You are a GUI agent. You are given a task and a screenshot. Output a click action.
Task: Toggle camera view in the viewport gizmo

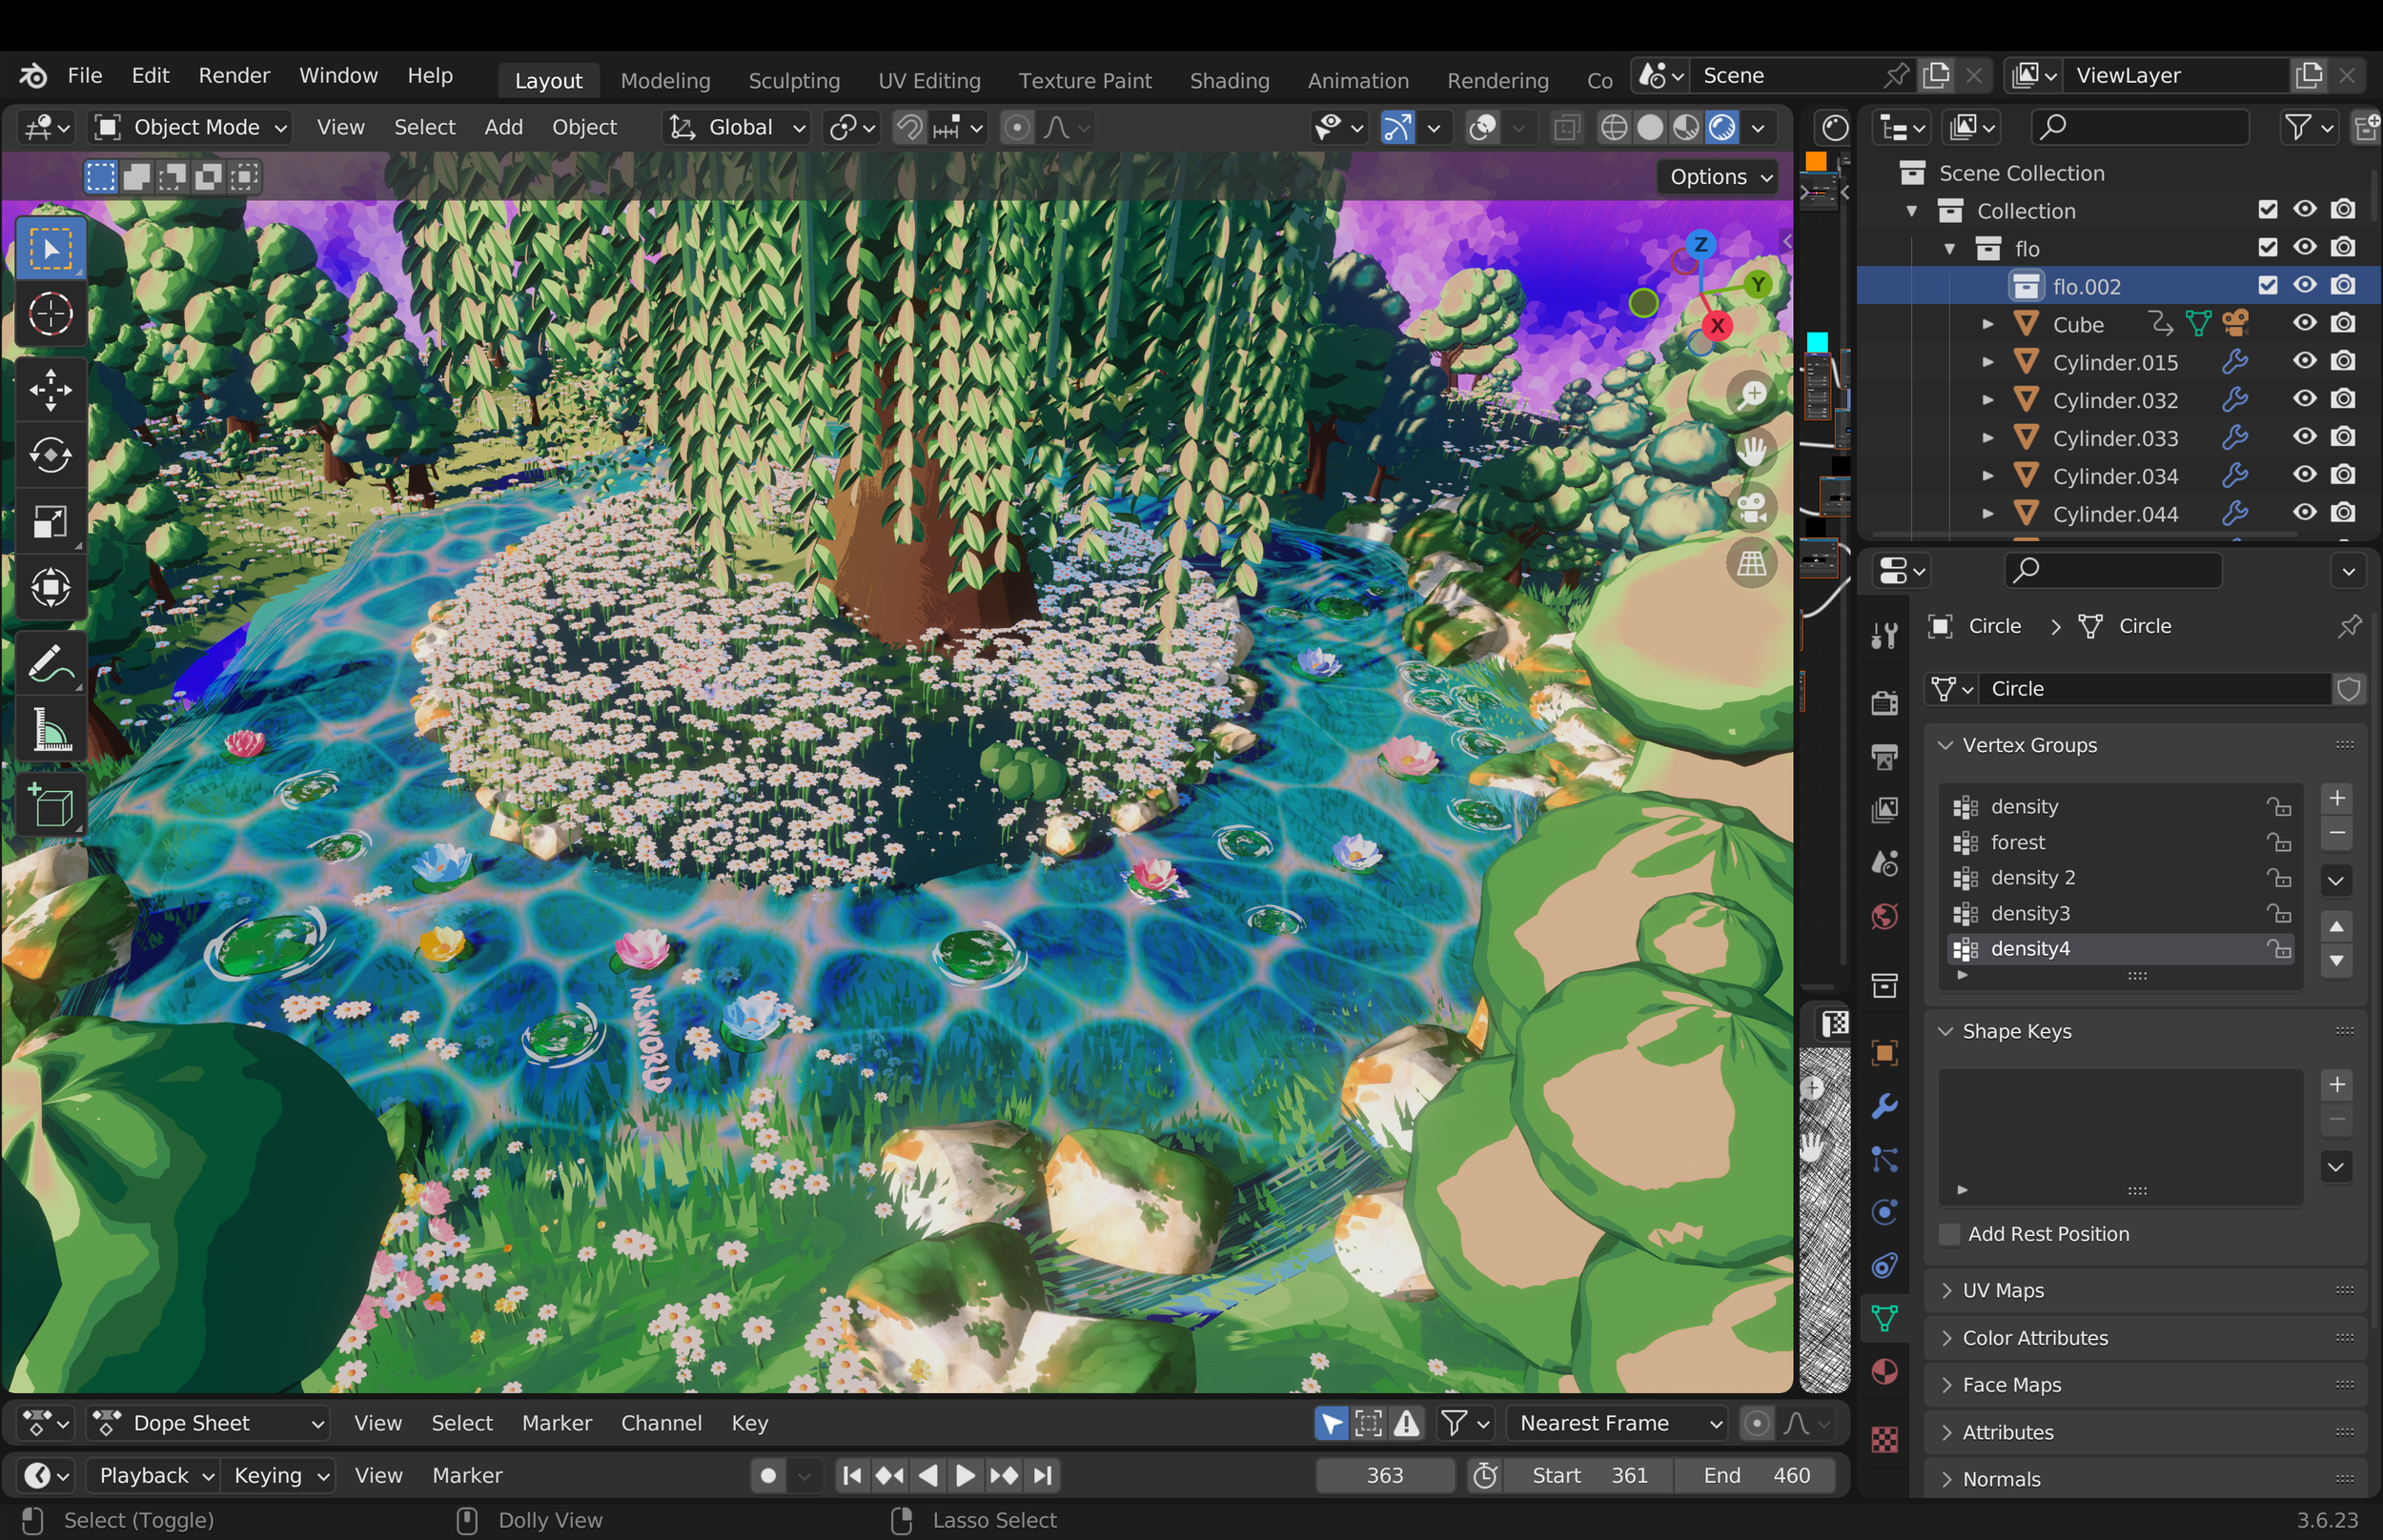click(x=1751, y=507)
